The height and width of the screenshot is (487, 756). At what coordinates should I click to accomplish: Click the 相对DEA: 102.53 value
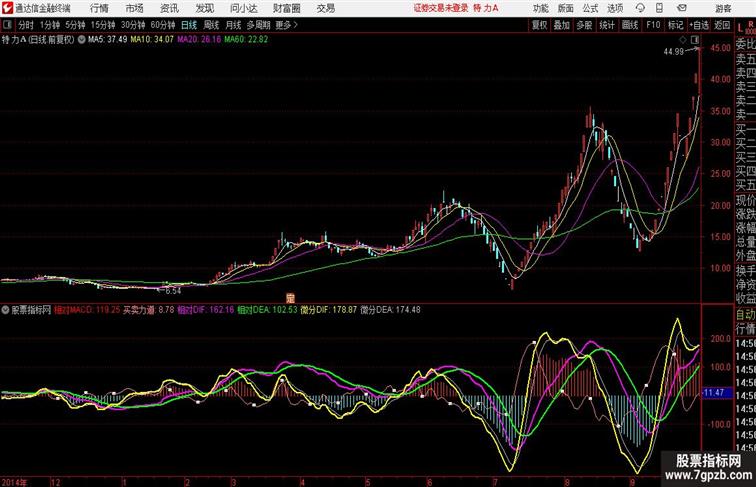pyautogui.click(x=267, y=310)
